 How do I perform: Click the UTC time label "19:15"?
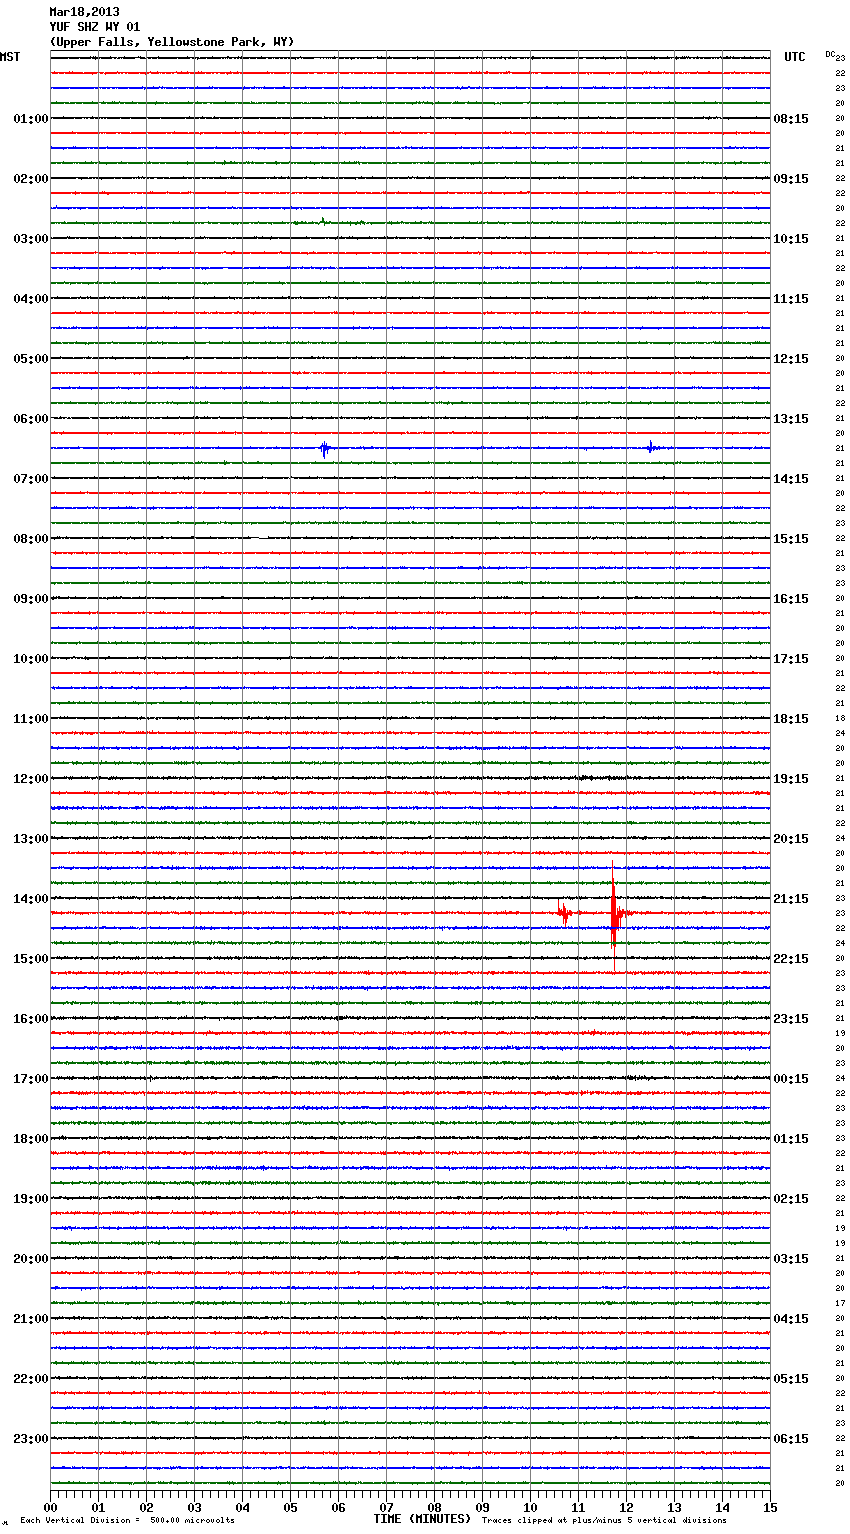click(791, 779)
